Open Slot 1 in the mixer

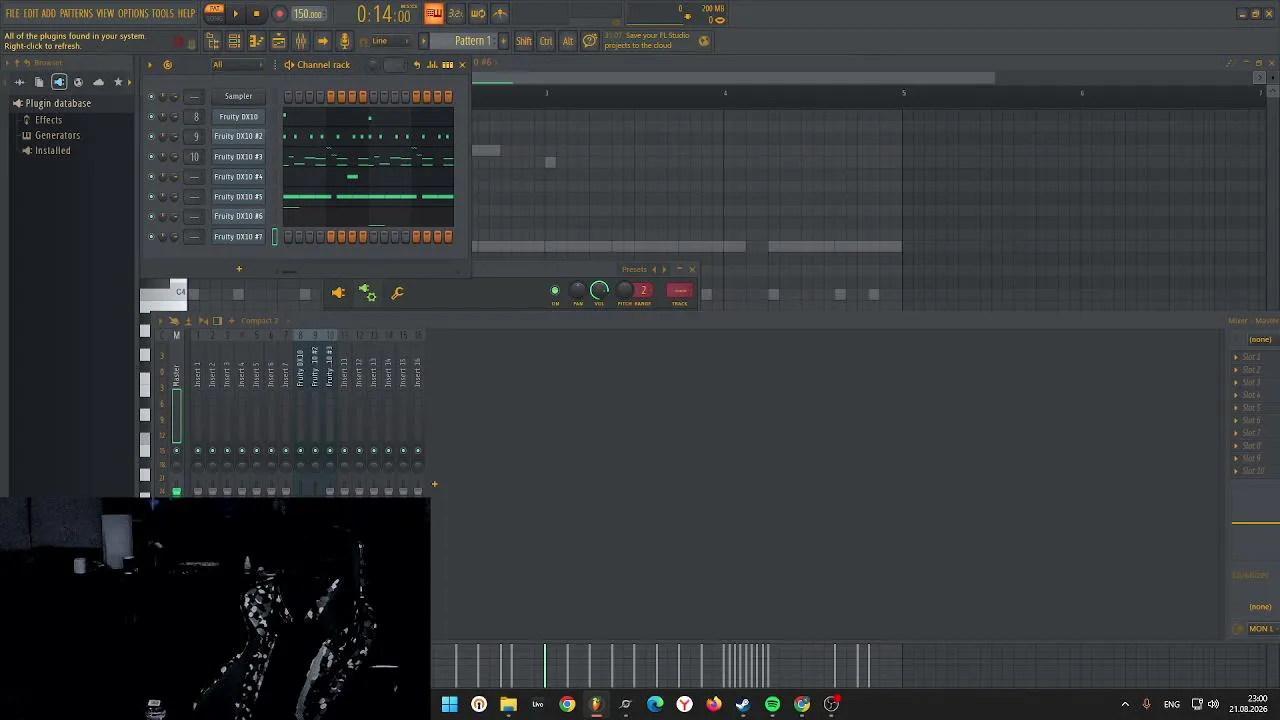tap(1251, 357)
